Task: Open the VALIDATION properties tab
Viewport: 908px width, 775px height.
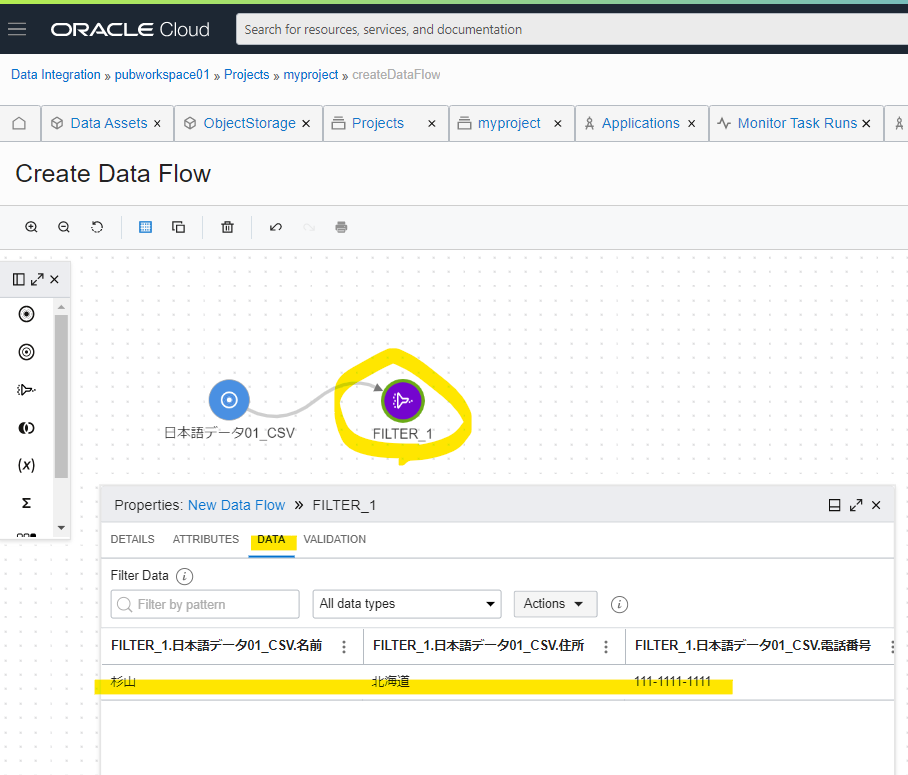Action: [x=335, y=539]
